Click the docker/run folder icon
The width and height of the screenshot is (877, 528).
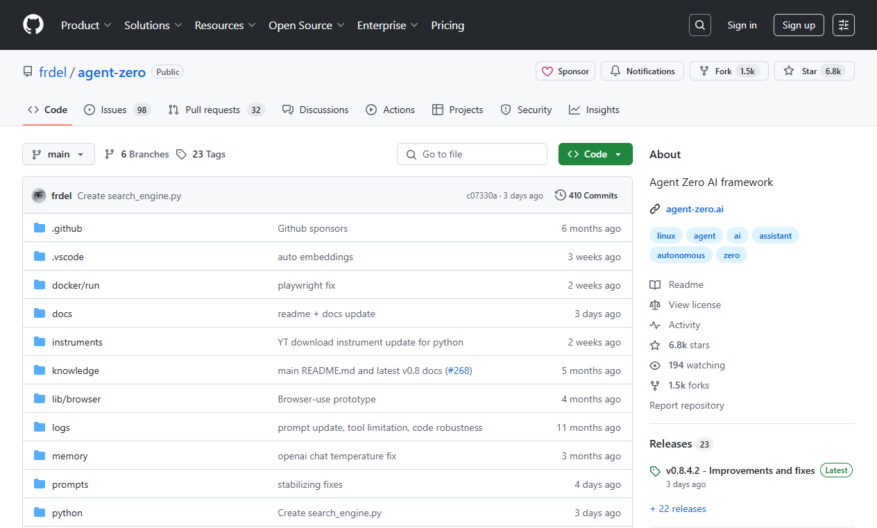[x=39, y=285]
